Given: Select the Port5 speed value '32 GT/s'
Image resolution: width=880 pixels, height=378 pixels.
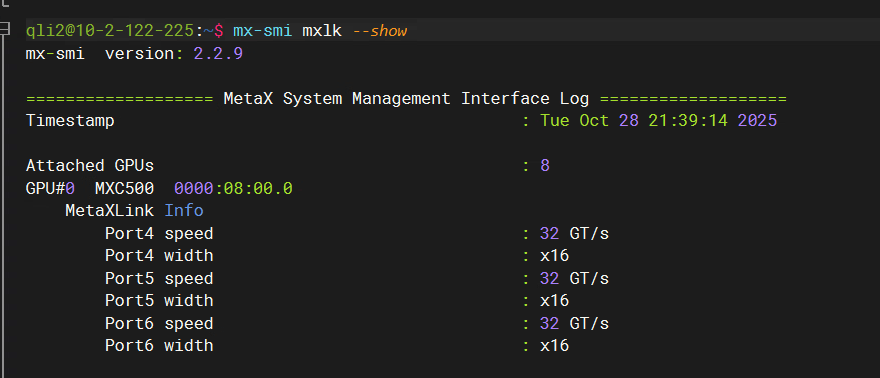Looking at the screenshot, I should click(x=575, y=278).
